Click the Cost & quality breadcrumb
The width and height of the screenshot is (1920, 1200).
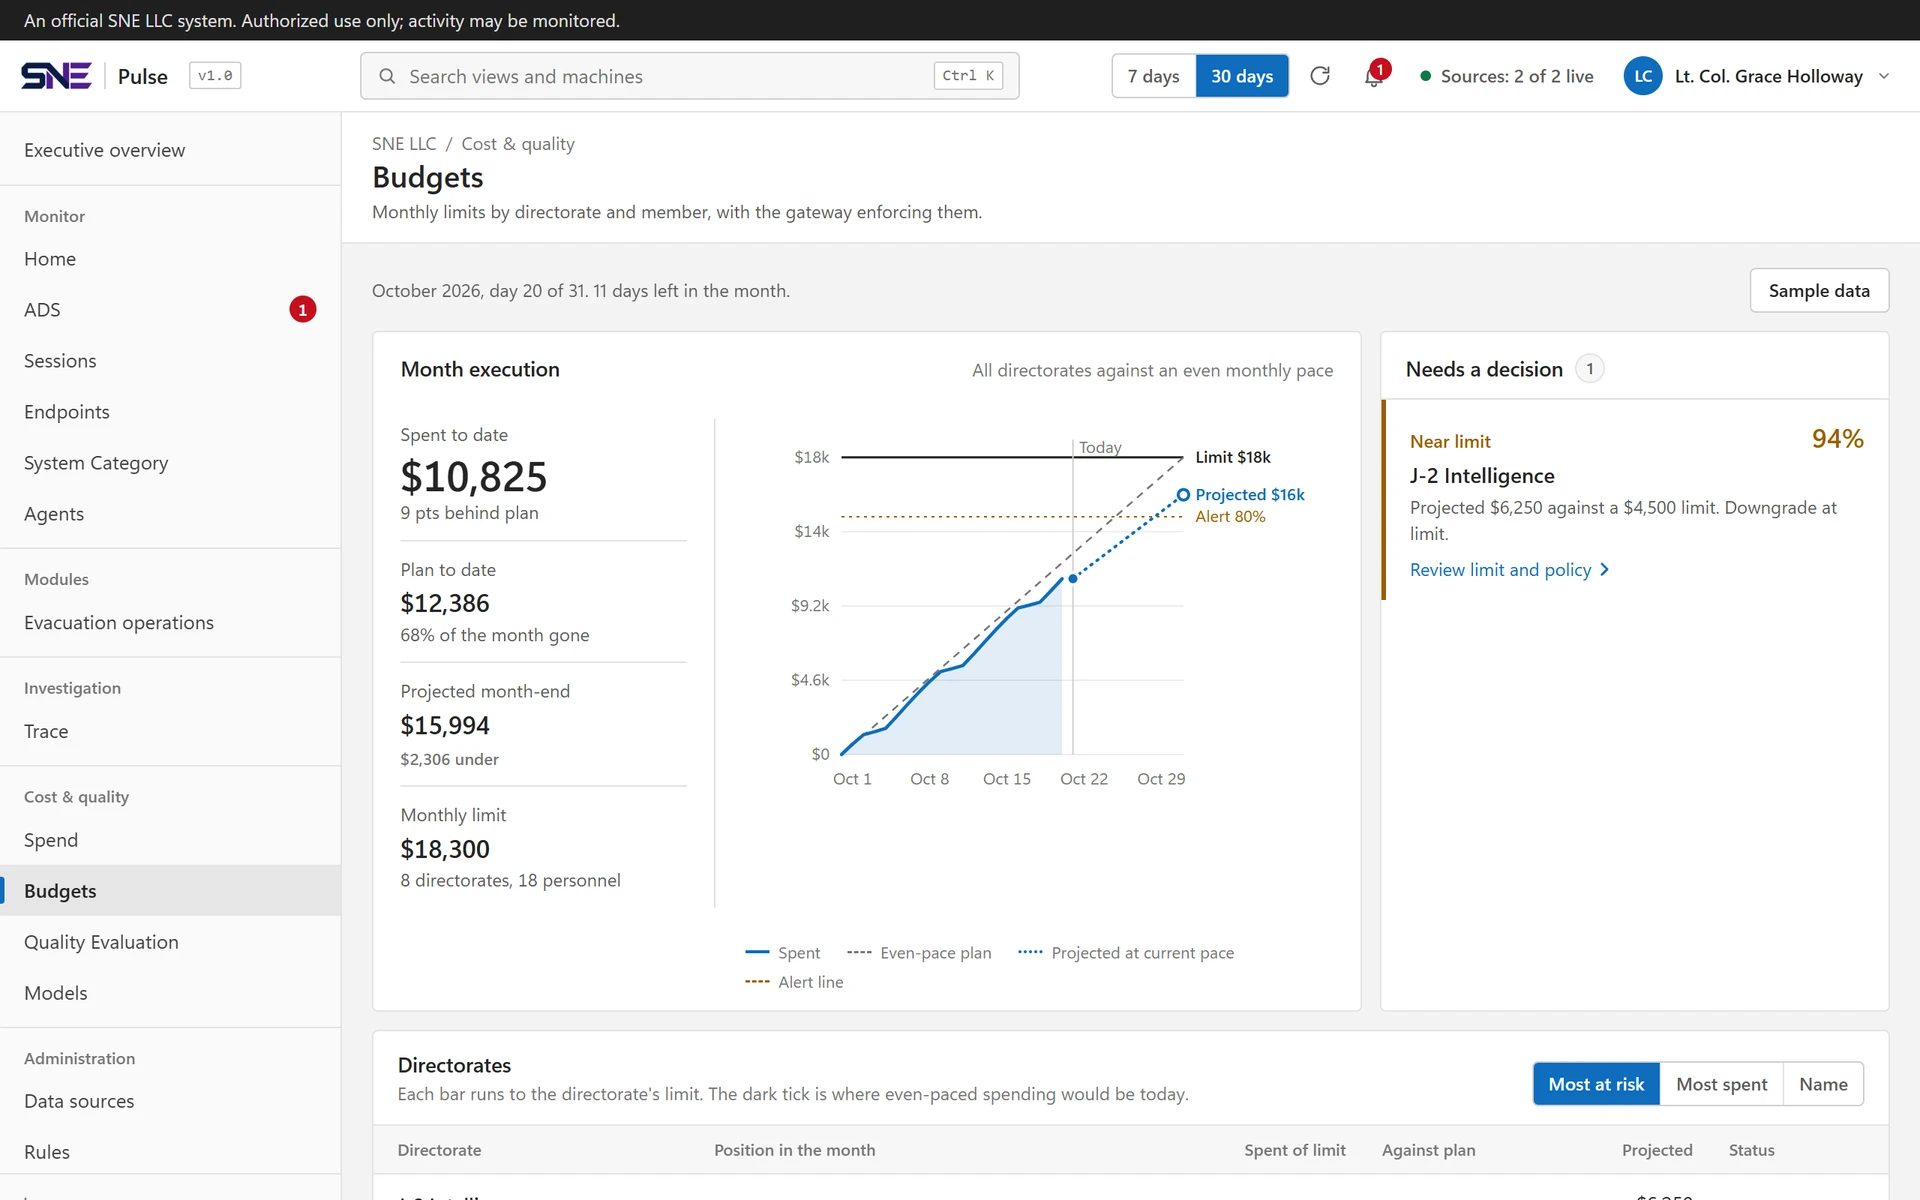click(518, 144)
